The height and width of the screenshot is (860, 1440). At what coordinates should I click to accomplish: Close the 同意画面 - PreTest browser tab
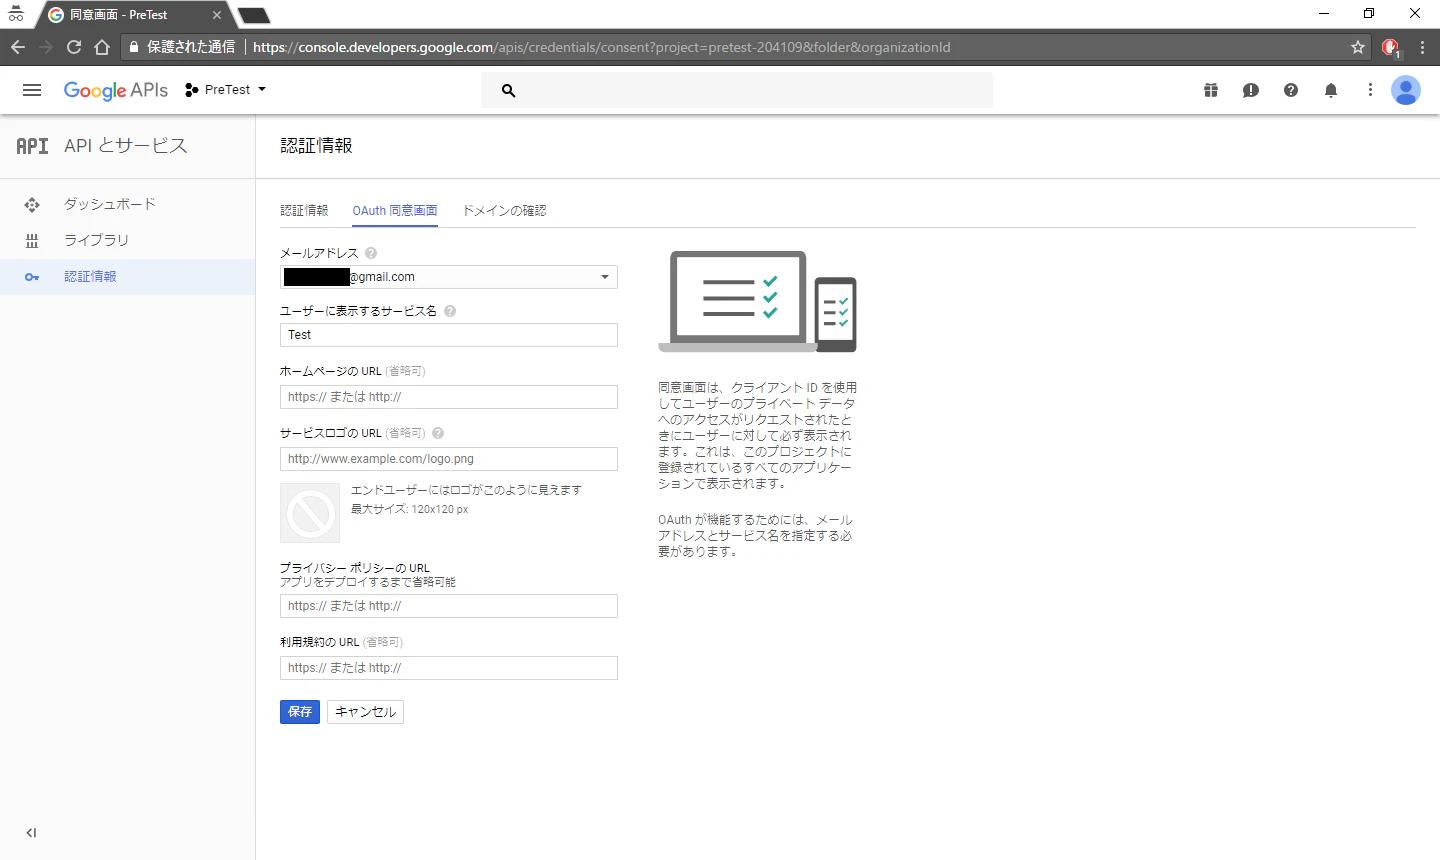pyautogui.click(x=217, y=15)
